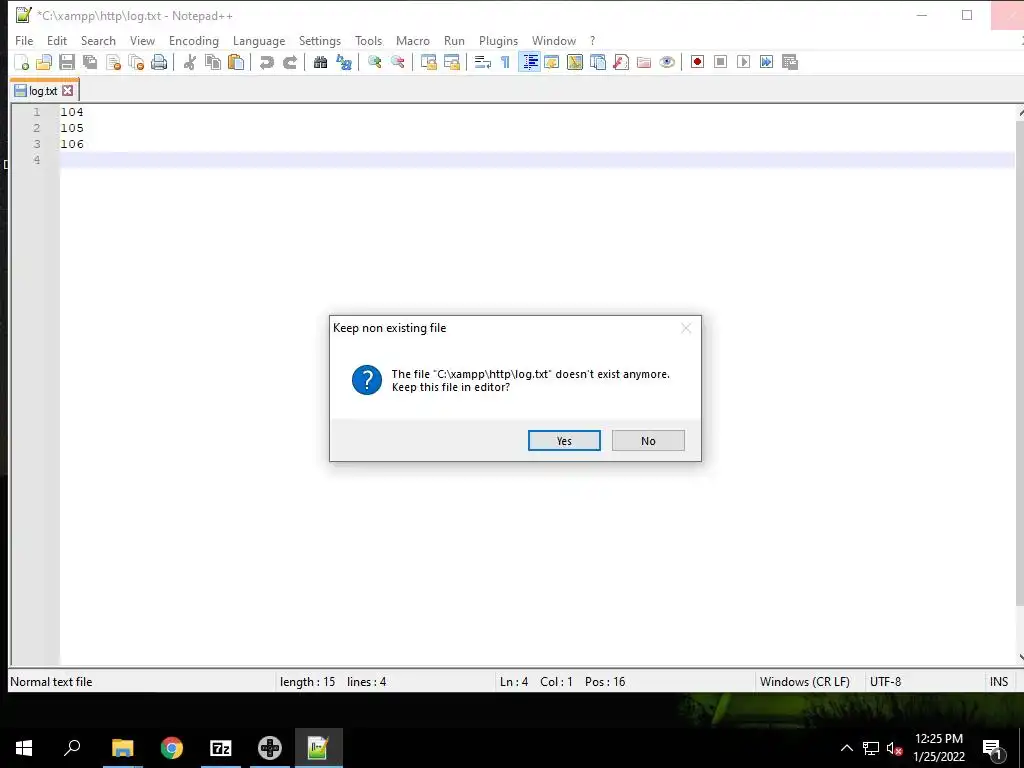The width and height of the screenshot is (1024, 768).
Task: Toggle show all characters pilcrow icon
Action: (505, 62)
